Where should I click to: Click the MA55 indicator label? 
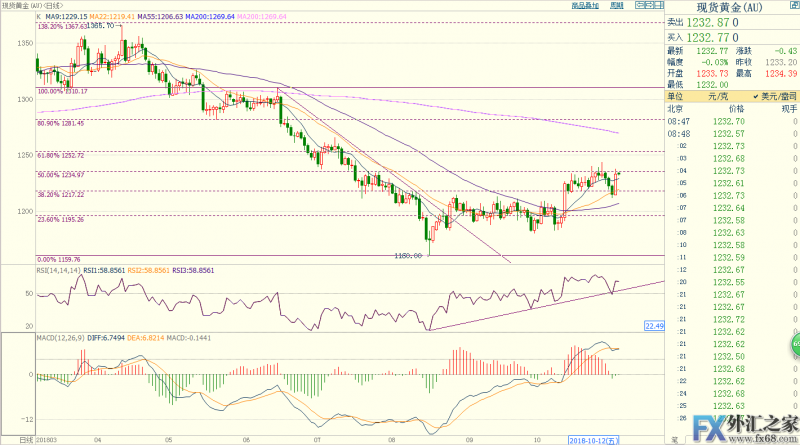tap(164, 17)
